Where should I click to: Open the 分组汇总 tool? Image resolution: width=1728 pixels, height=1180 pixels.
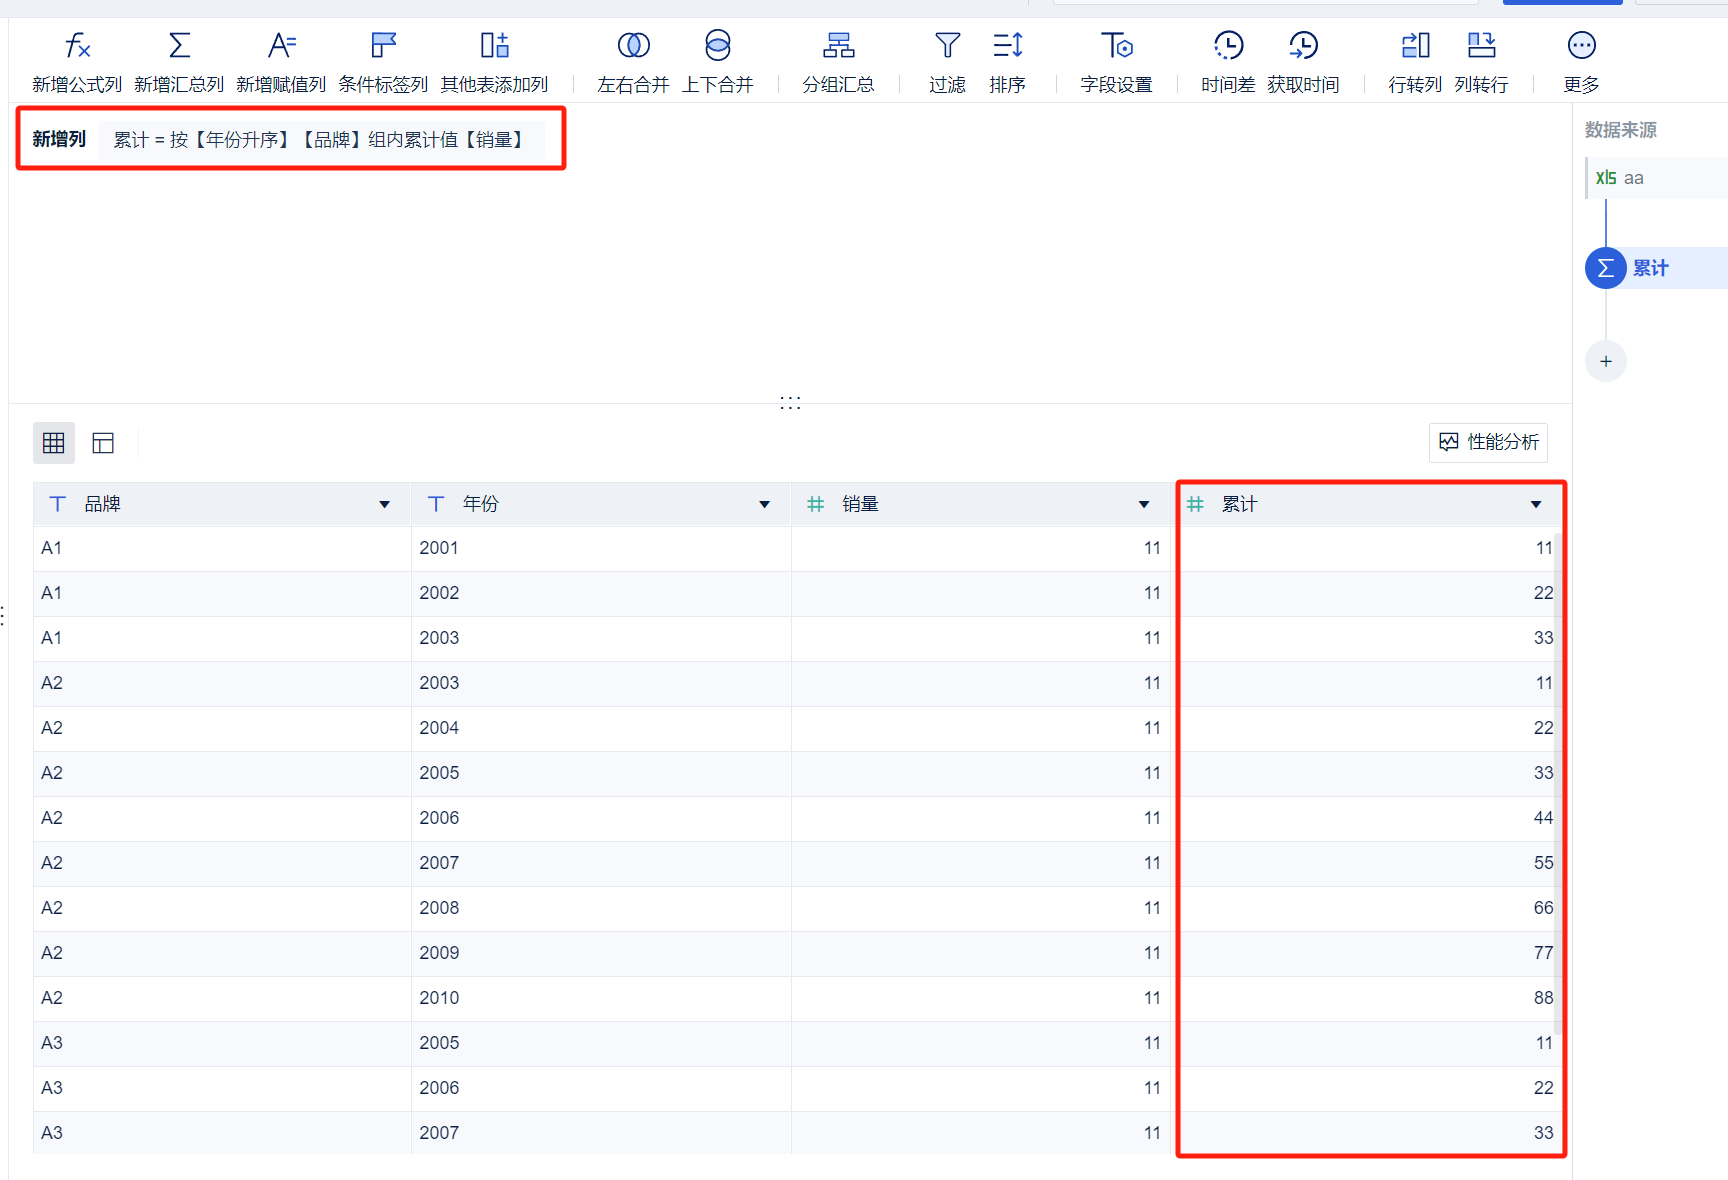pyautogui.click(x=838, y=62)
